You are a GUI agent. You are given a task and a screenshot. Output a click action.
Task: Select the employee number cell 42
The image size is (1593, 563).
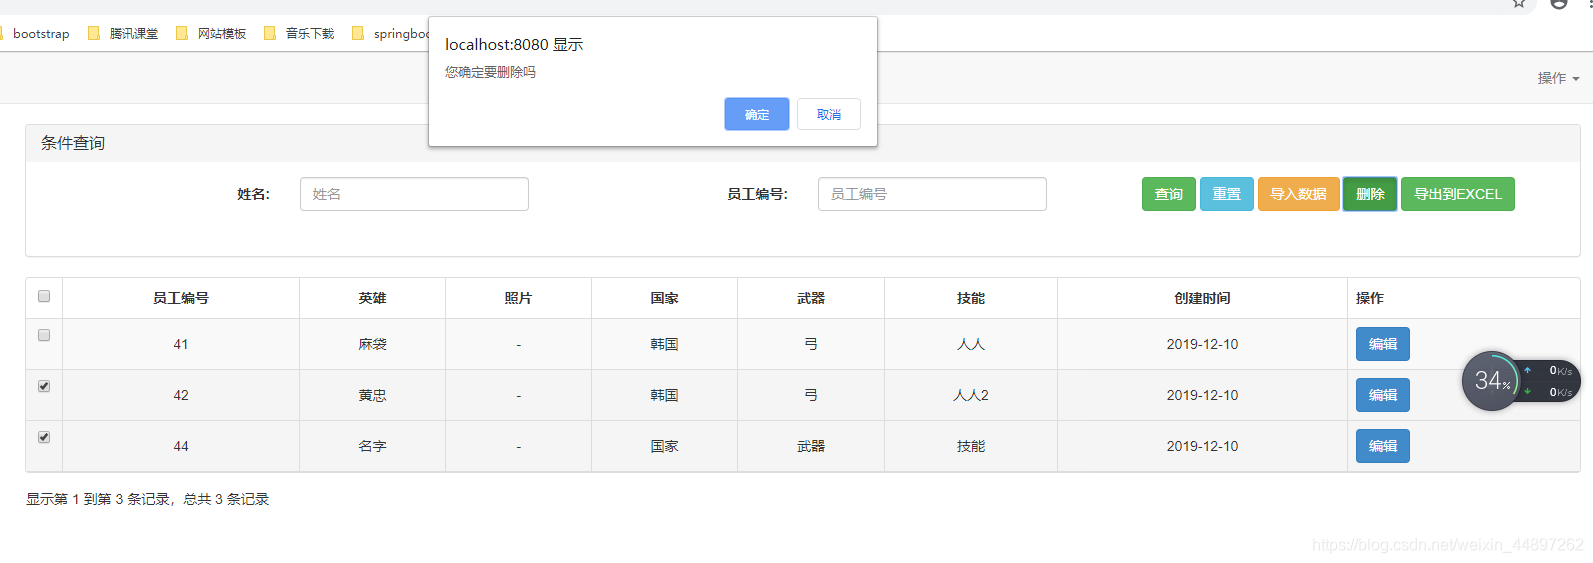(181, 395)
